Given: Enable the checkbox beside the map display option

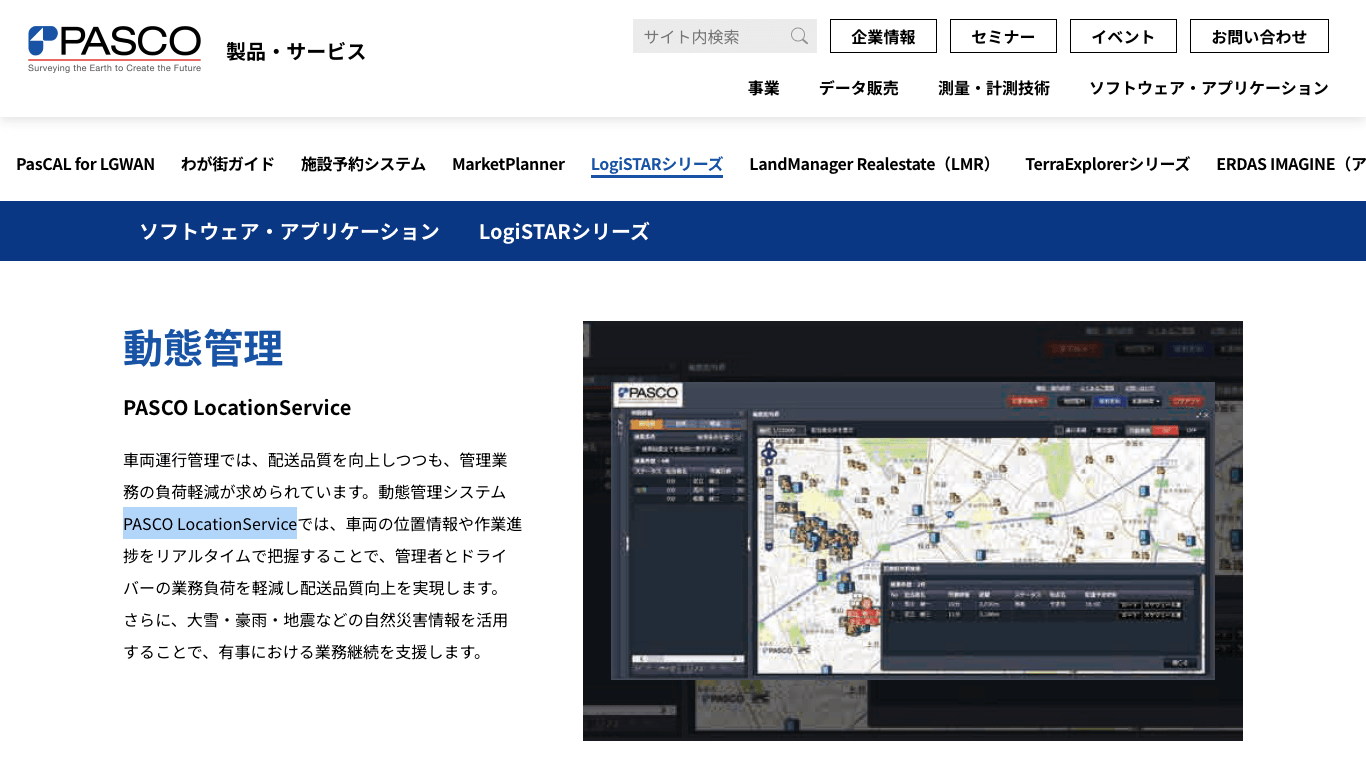Looking at the screenshot, I should coord(1060,430).
